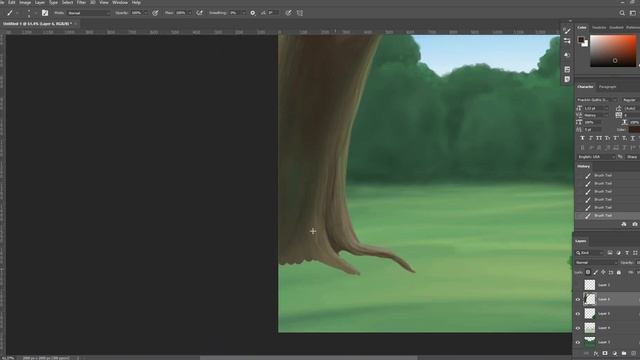
Task: Hide Layer 6 with its eye icon
Action: coord(578,300)
